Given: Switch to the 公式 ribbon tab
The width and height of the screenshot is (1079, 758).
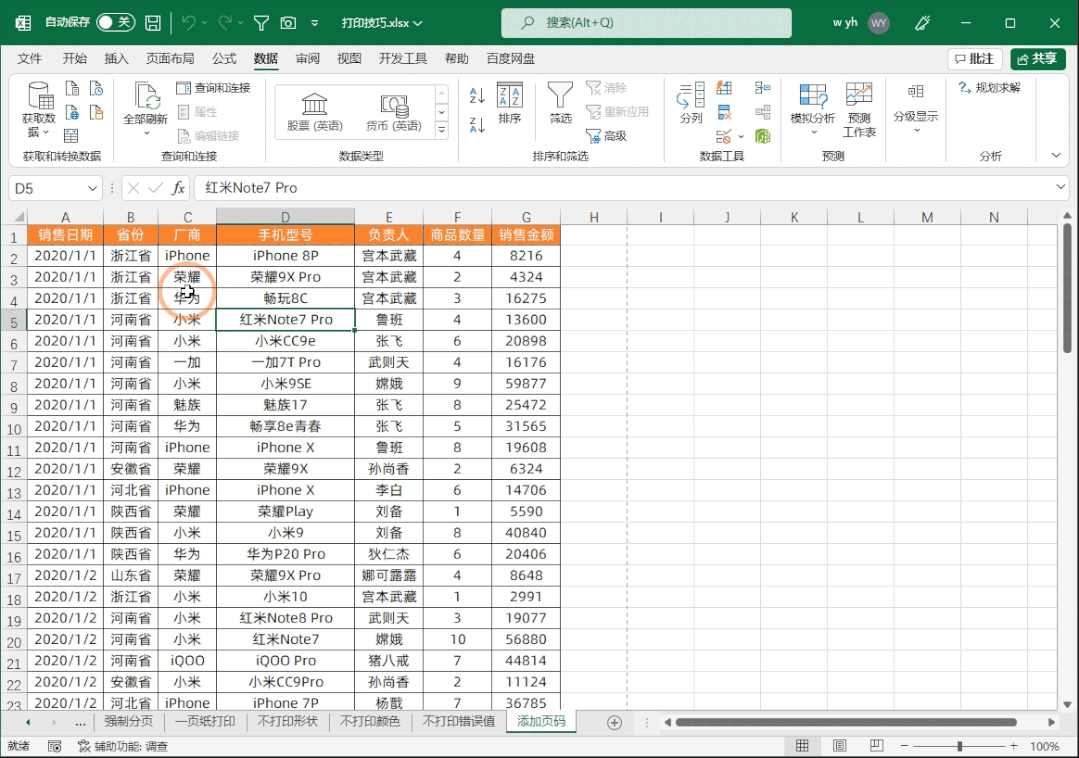Looking at the screenshot, I should pyautogui.click(x=224, y=58).
